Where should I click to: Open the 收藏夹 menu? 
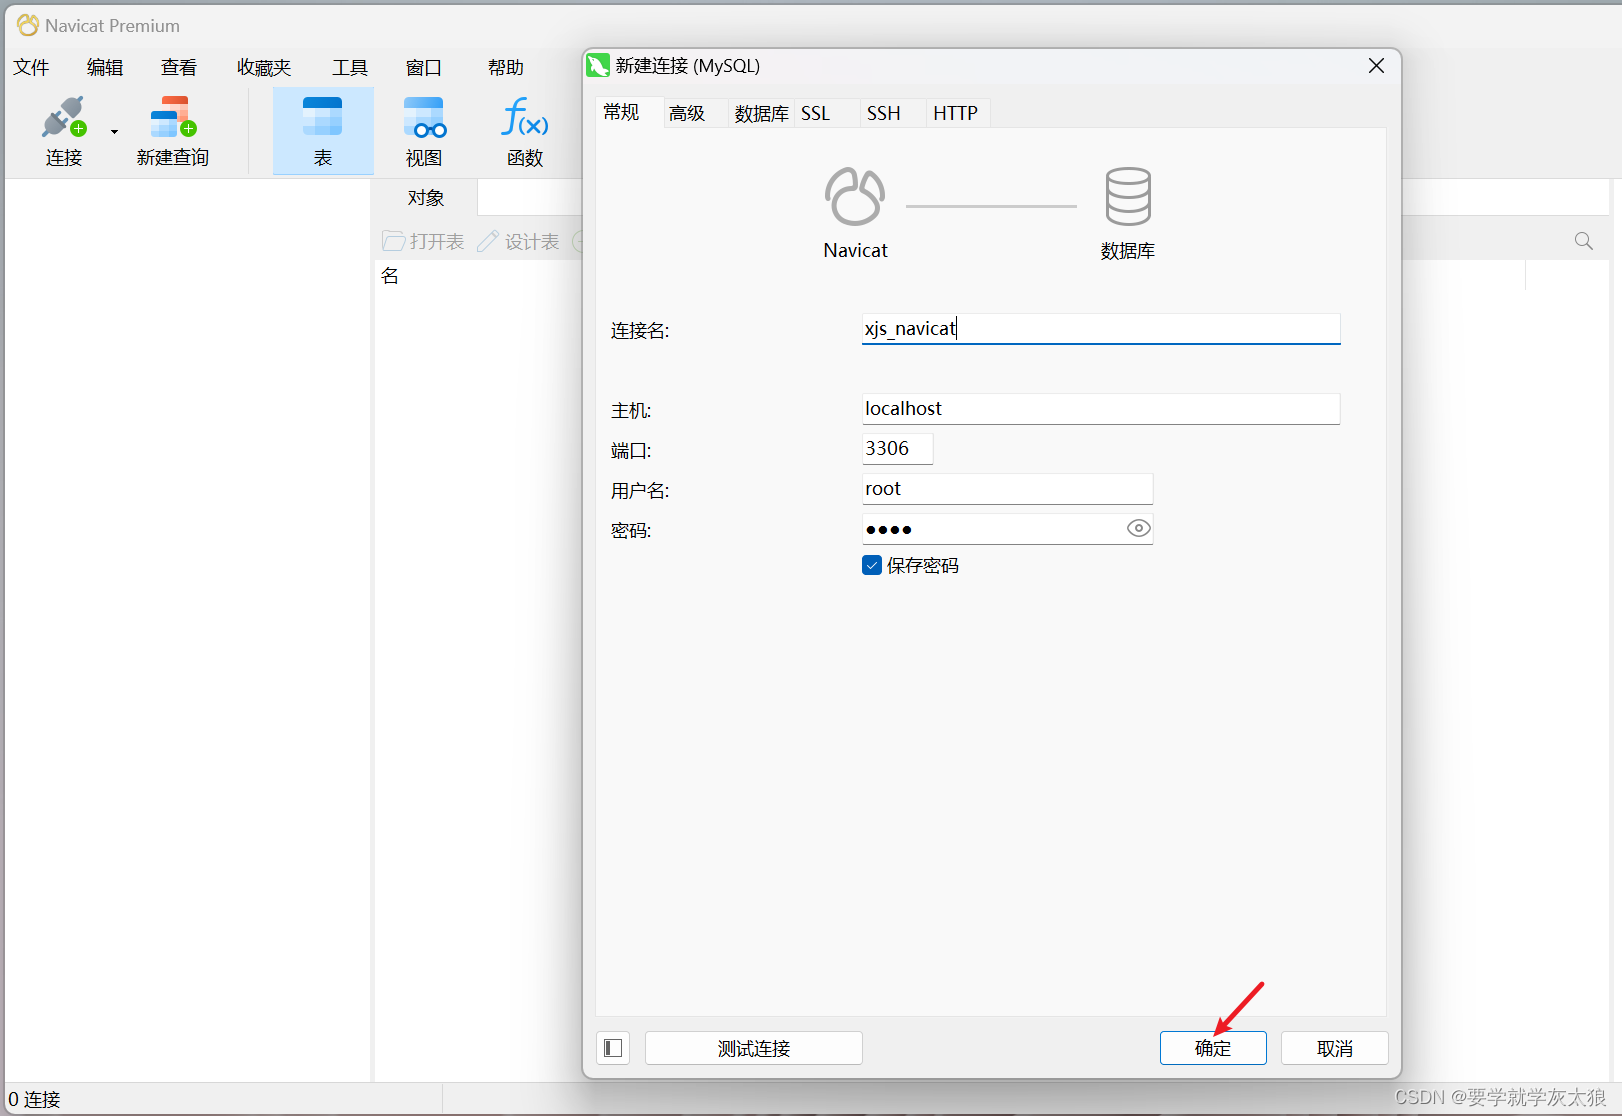coord(264,67)
